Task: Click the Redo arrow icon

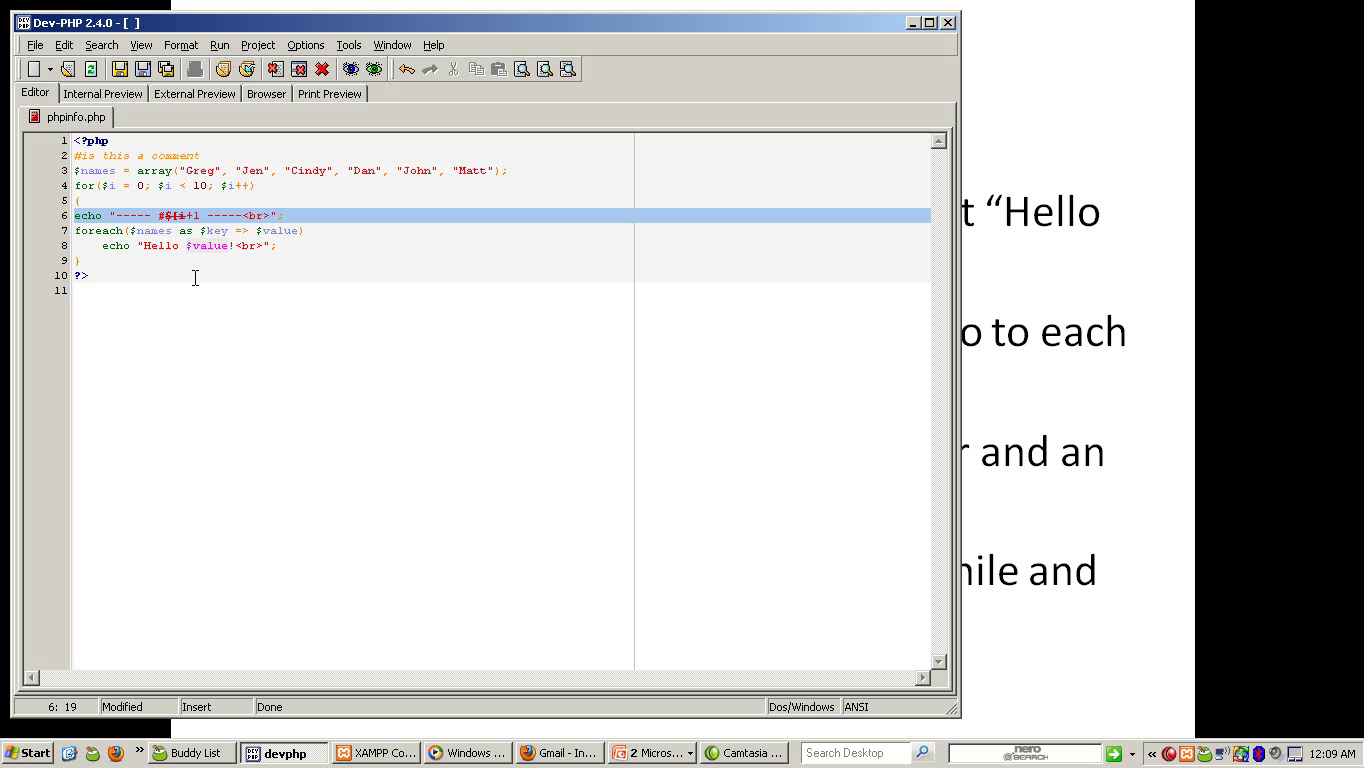Action: [430, 69]
